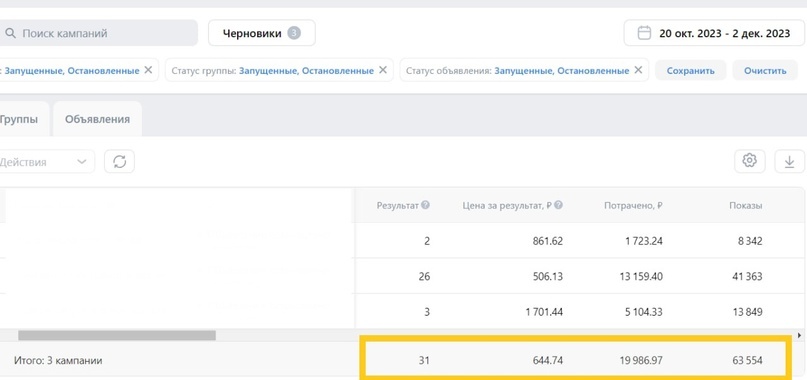This screenshot has height=380, width=807.
Task: Click the Итого: 3 кампании label
Action: (x=58, y=360)
